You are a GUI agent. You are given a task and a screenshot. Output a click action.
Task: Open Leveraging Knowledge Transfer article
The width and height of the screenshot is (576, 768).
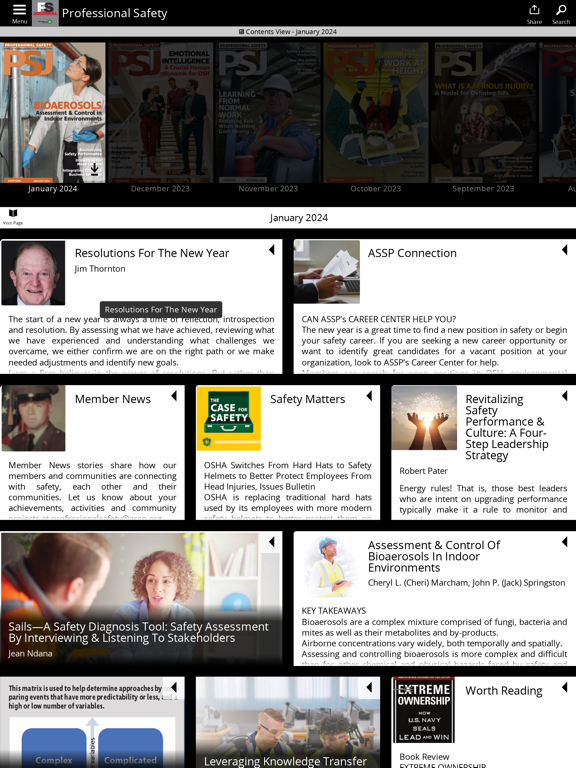point(285,761)
